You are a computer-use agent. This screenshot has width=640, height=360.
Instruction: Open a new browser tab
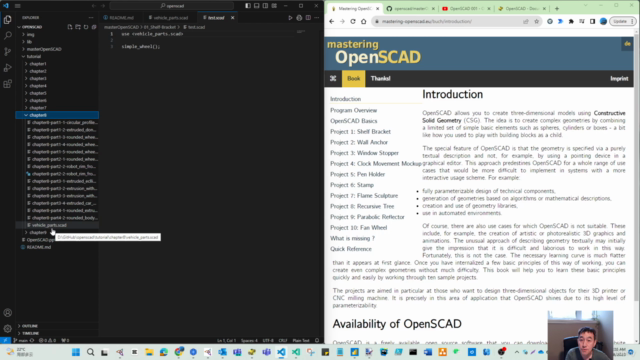tap(557, 9)
